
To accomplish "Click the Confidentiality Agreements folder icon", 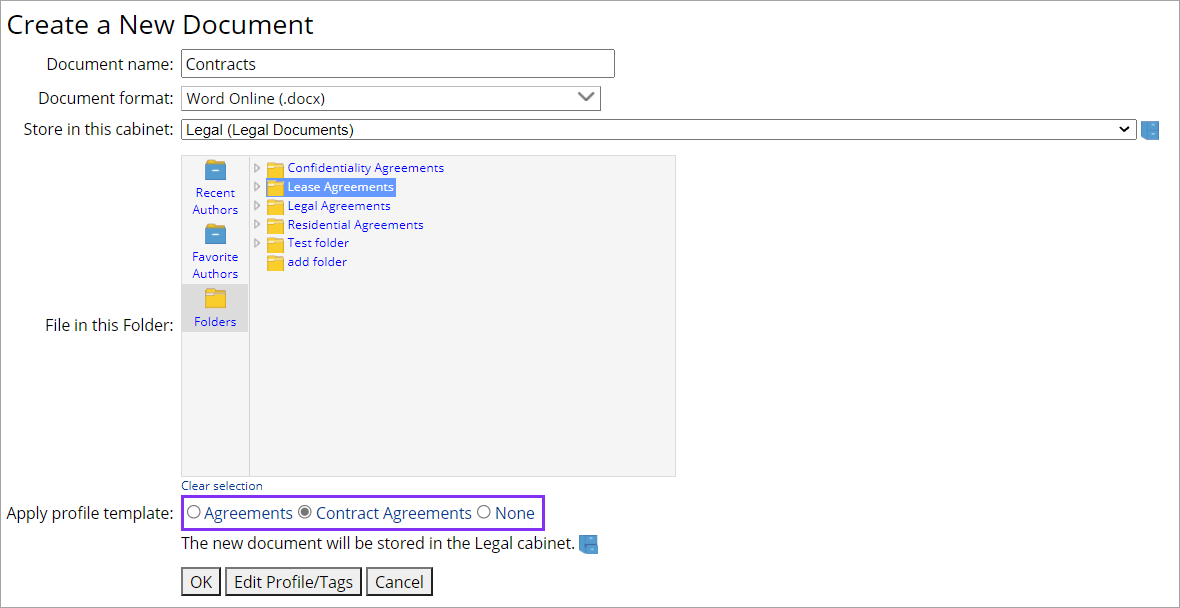I will click(x=274, y=168).
